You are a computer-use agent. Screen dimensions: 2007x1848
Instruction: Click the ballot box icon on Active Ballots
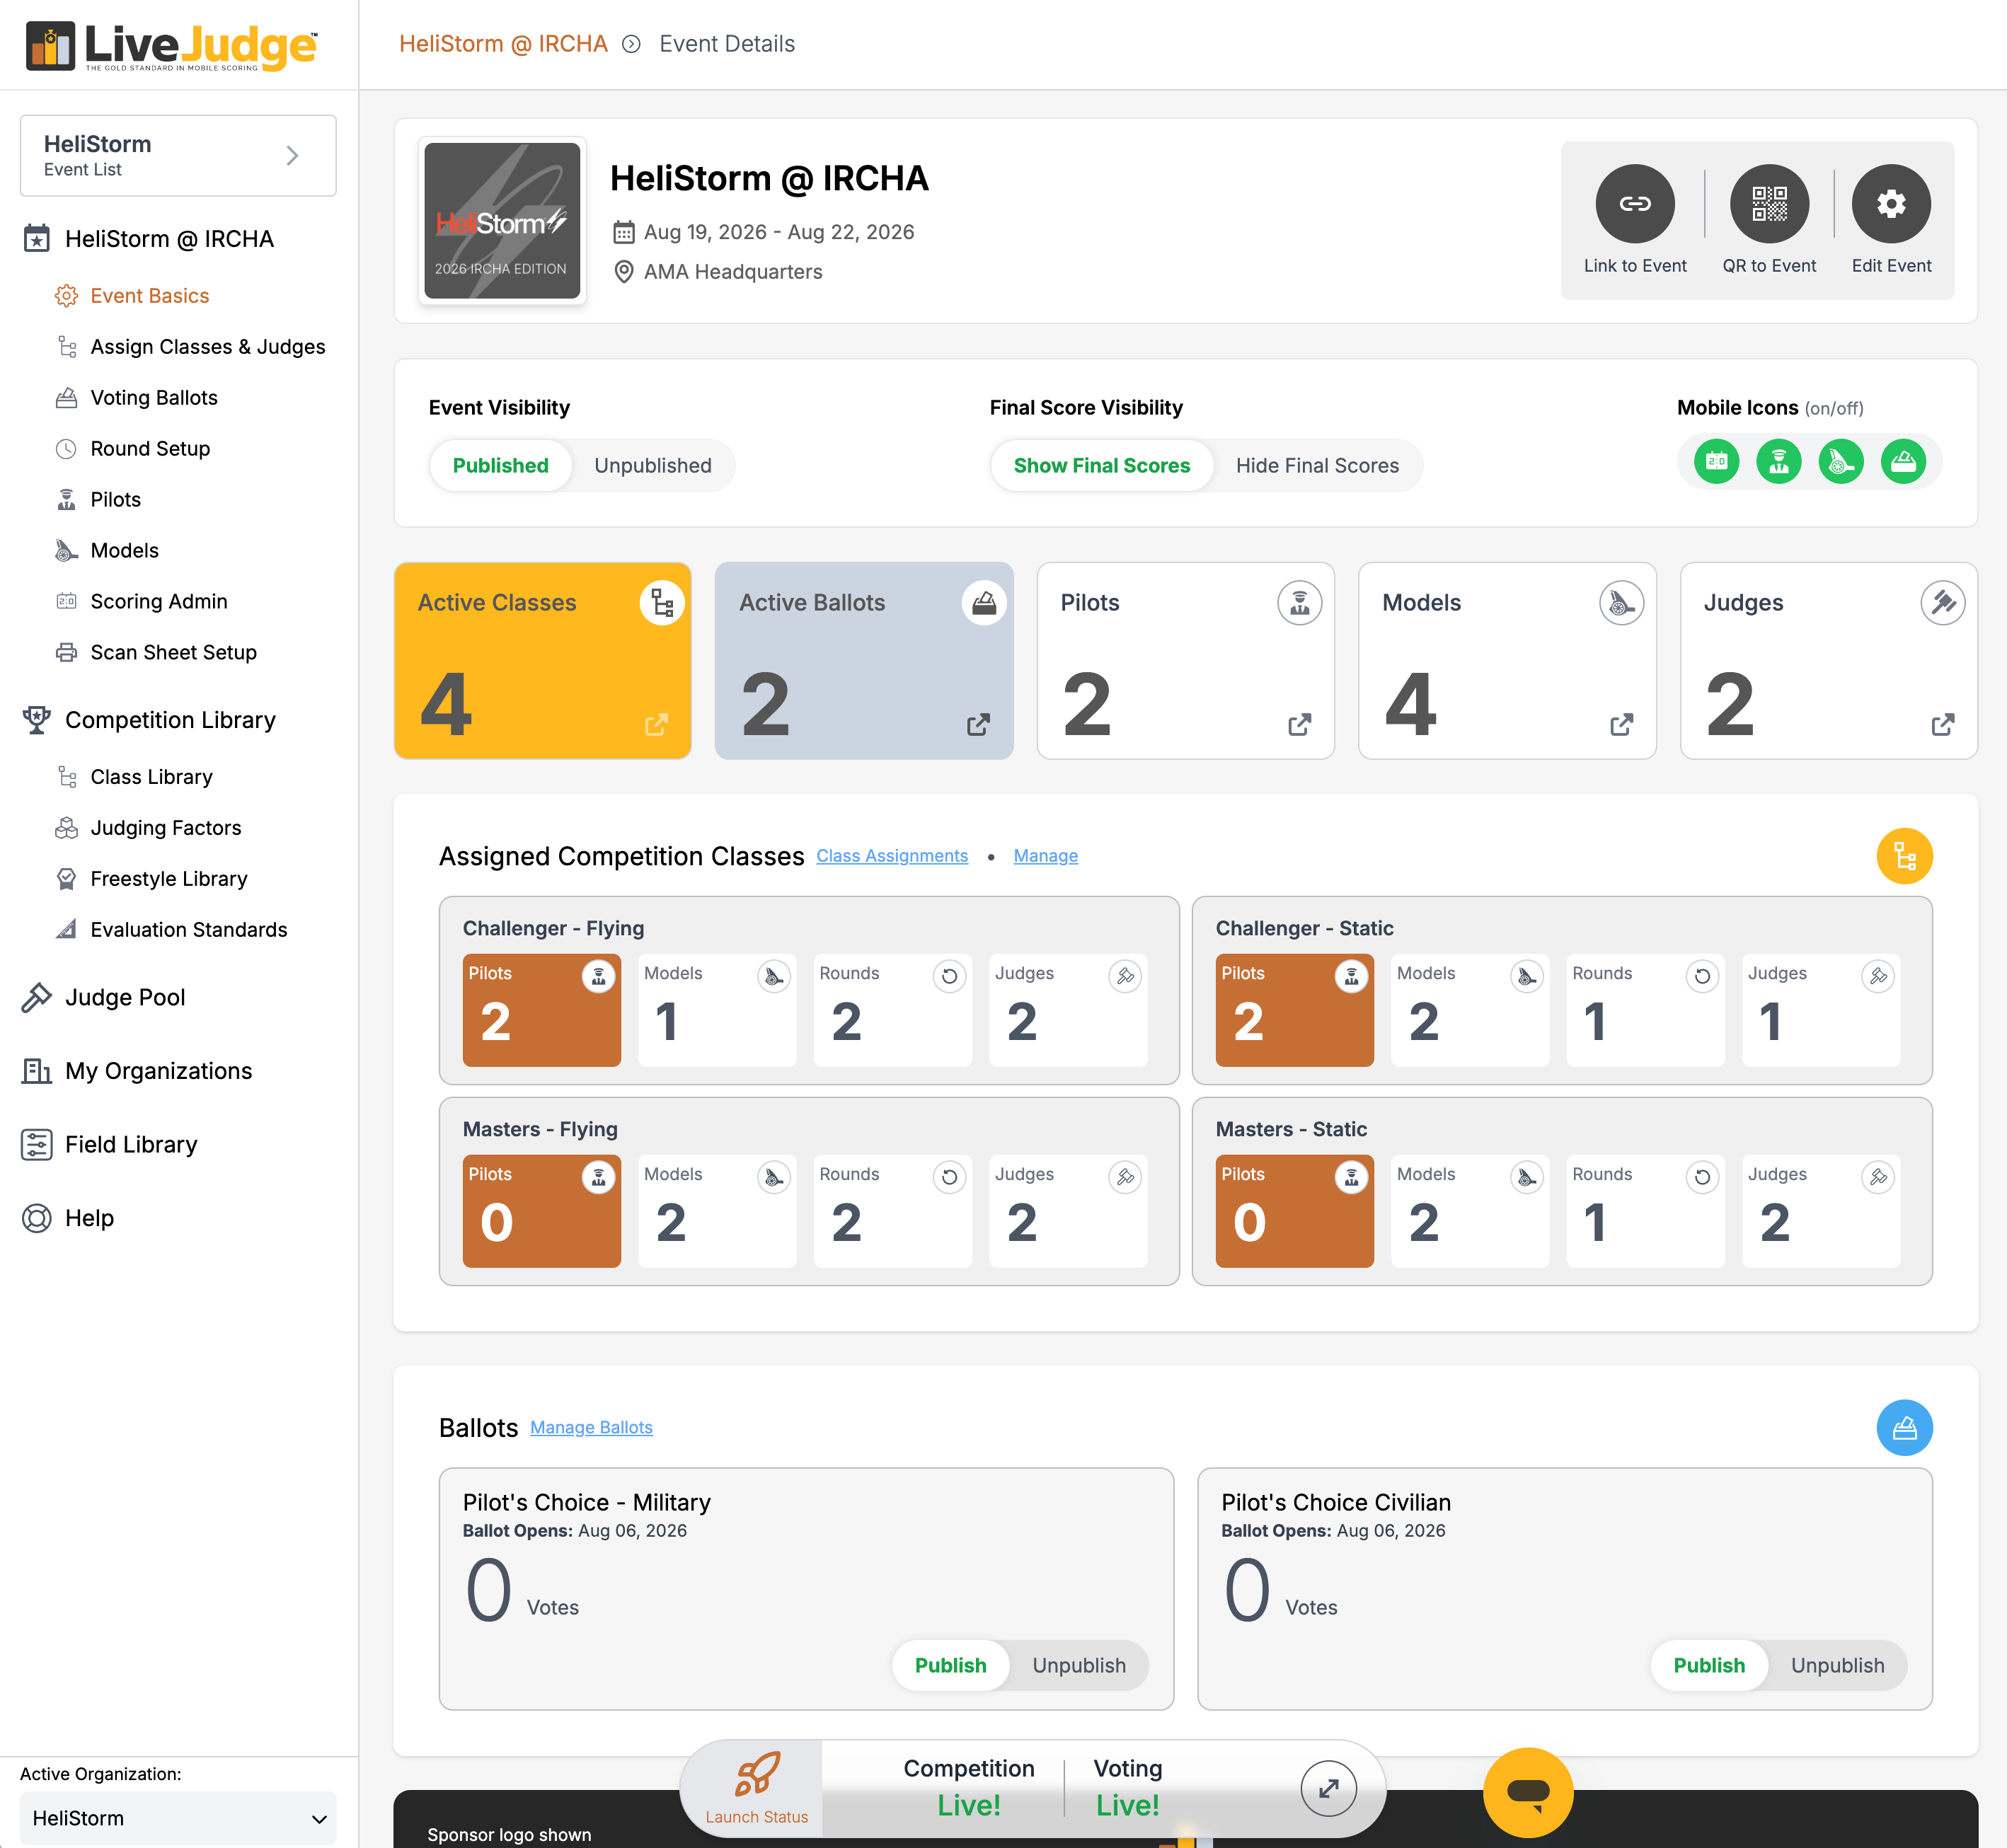[983, 602]
